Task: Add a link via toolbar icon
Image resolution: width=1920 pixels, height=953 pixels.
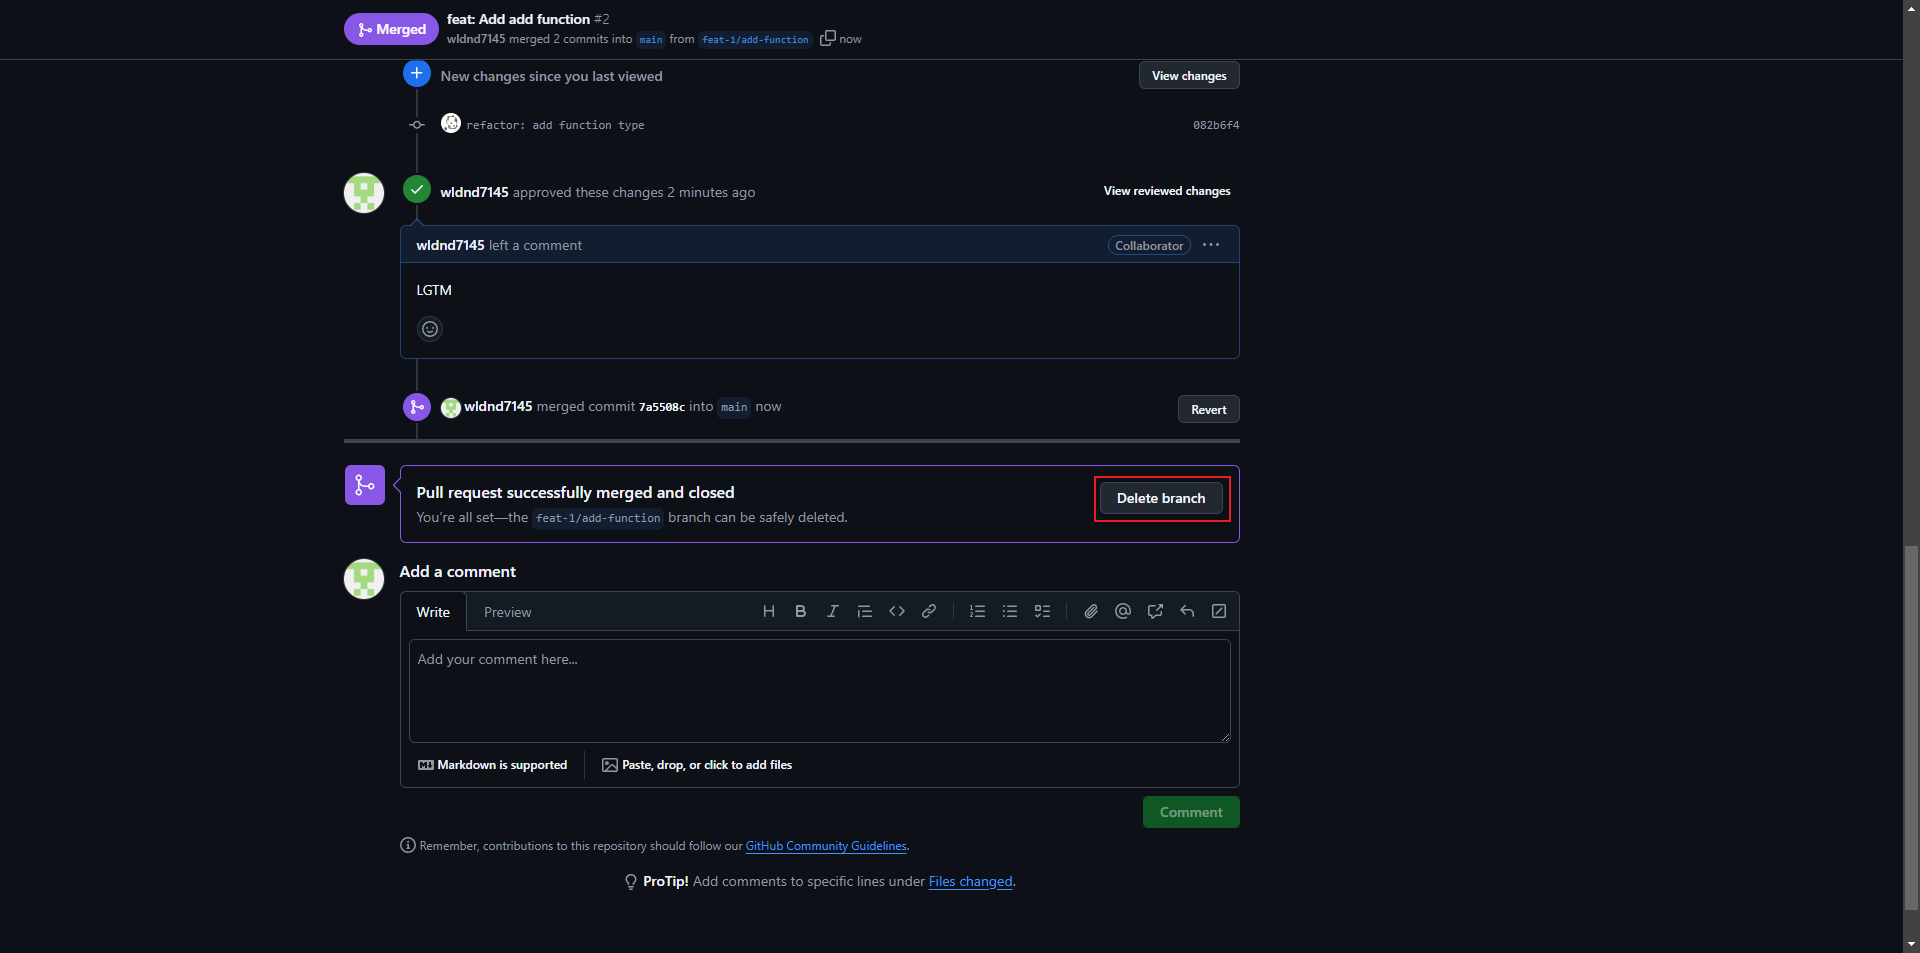Action: tap(929, 611)
